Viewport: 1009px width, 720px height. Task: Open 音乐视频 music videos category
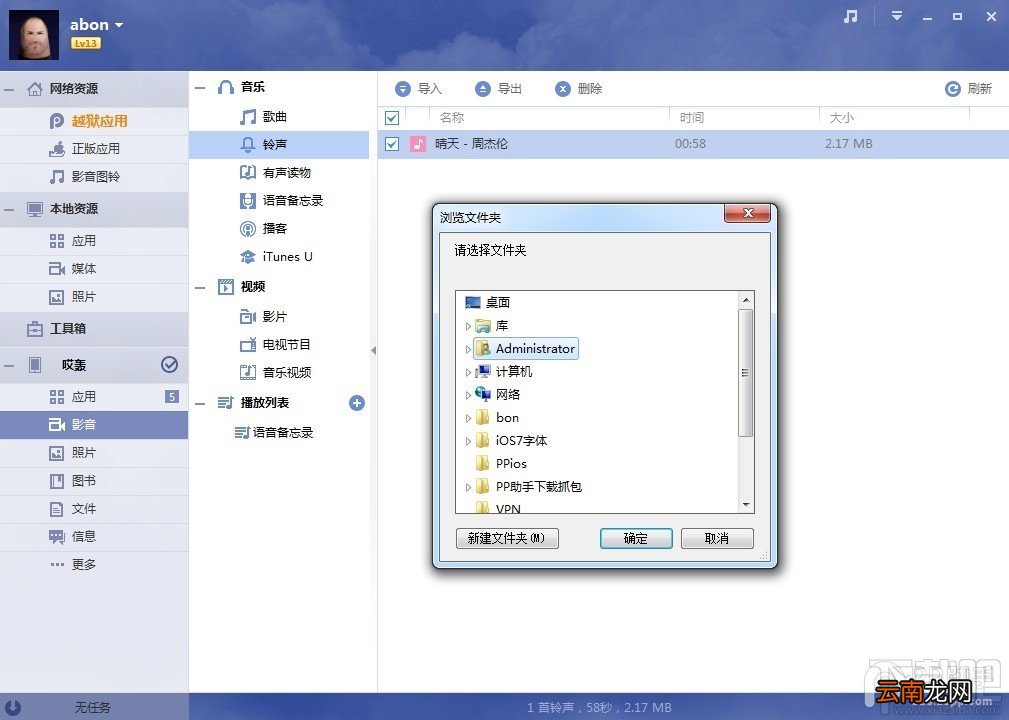[279, 373]
